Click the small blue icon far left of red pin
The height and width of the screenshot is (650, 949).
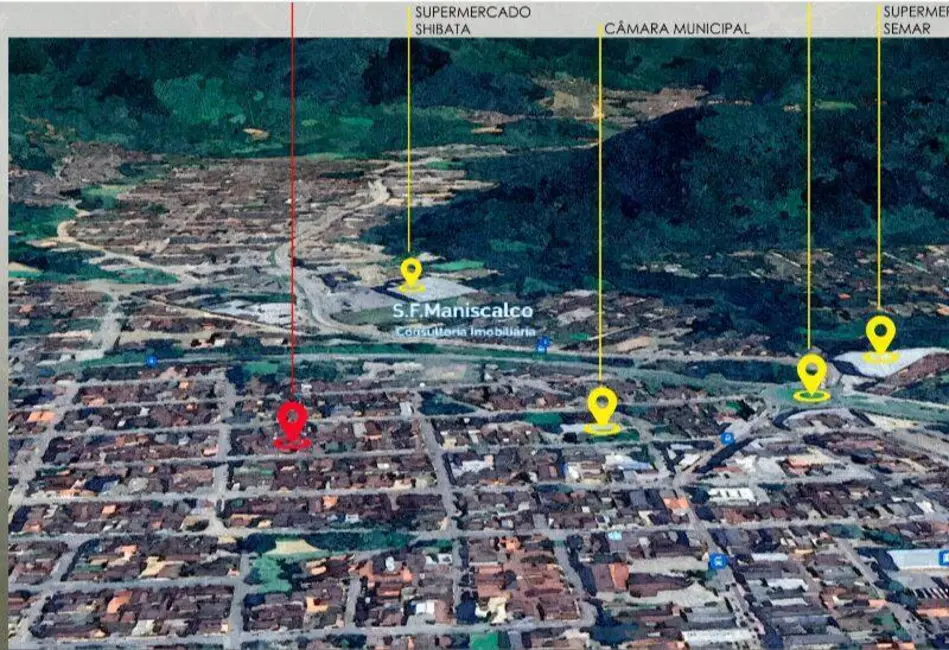click(151, 361)
